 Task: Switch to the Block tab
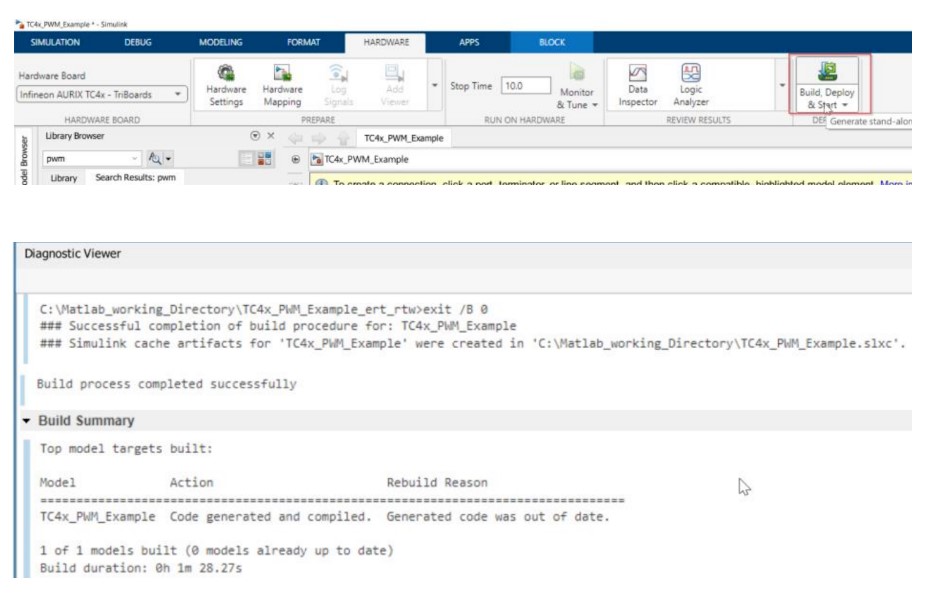(x=552, y=42)
